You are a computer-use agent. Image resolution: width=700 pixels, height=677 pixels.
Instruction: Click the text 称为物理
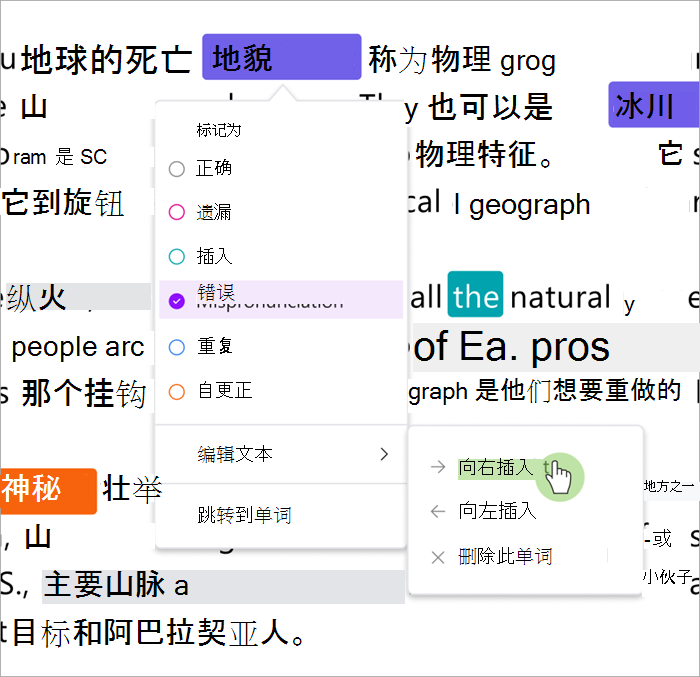[x=429, y=59]
